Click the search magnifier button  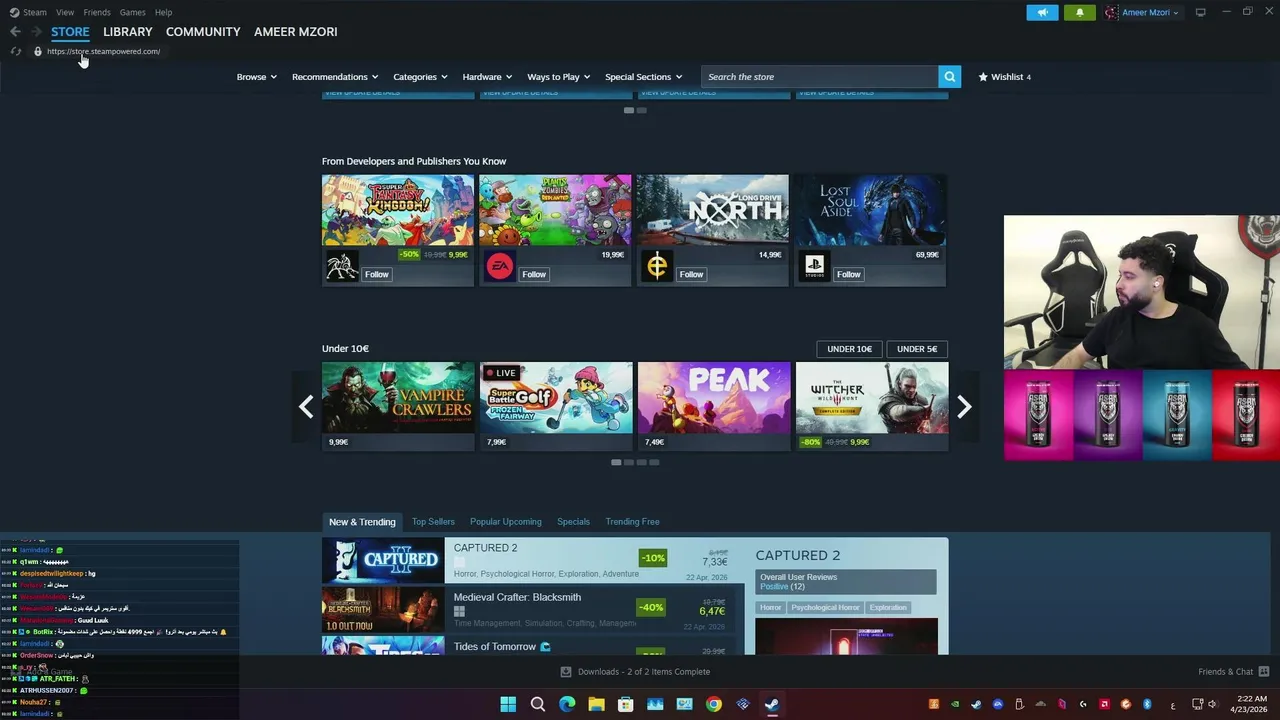click(x=950, y=77)
